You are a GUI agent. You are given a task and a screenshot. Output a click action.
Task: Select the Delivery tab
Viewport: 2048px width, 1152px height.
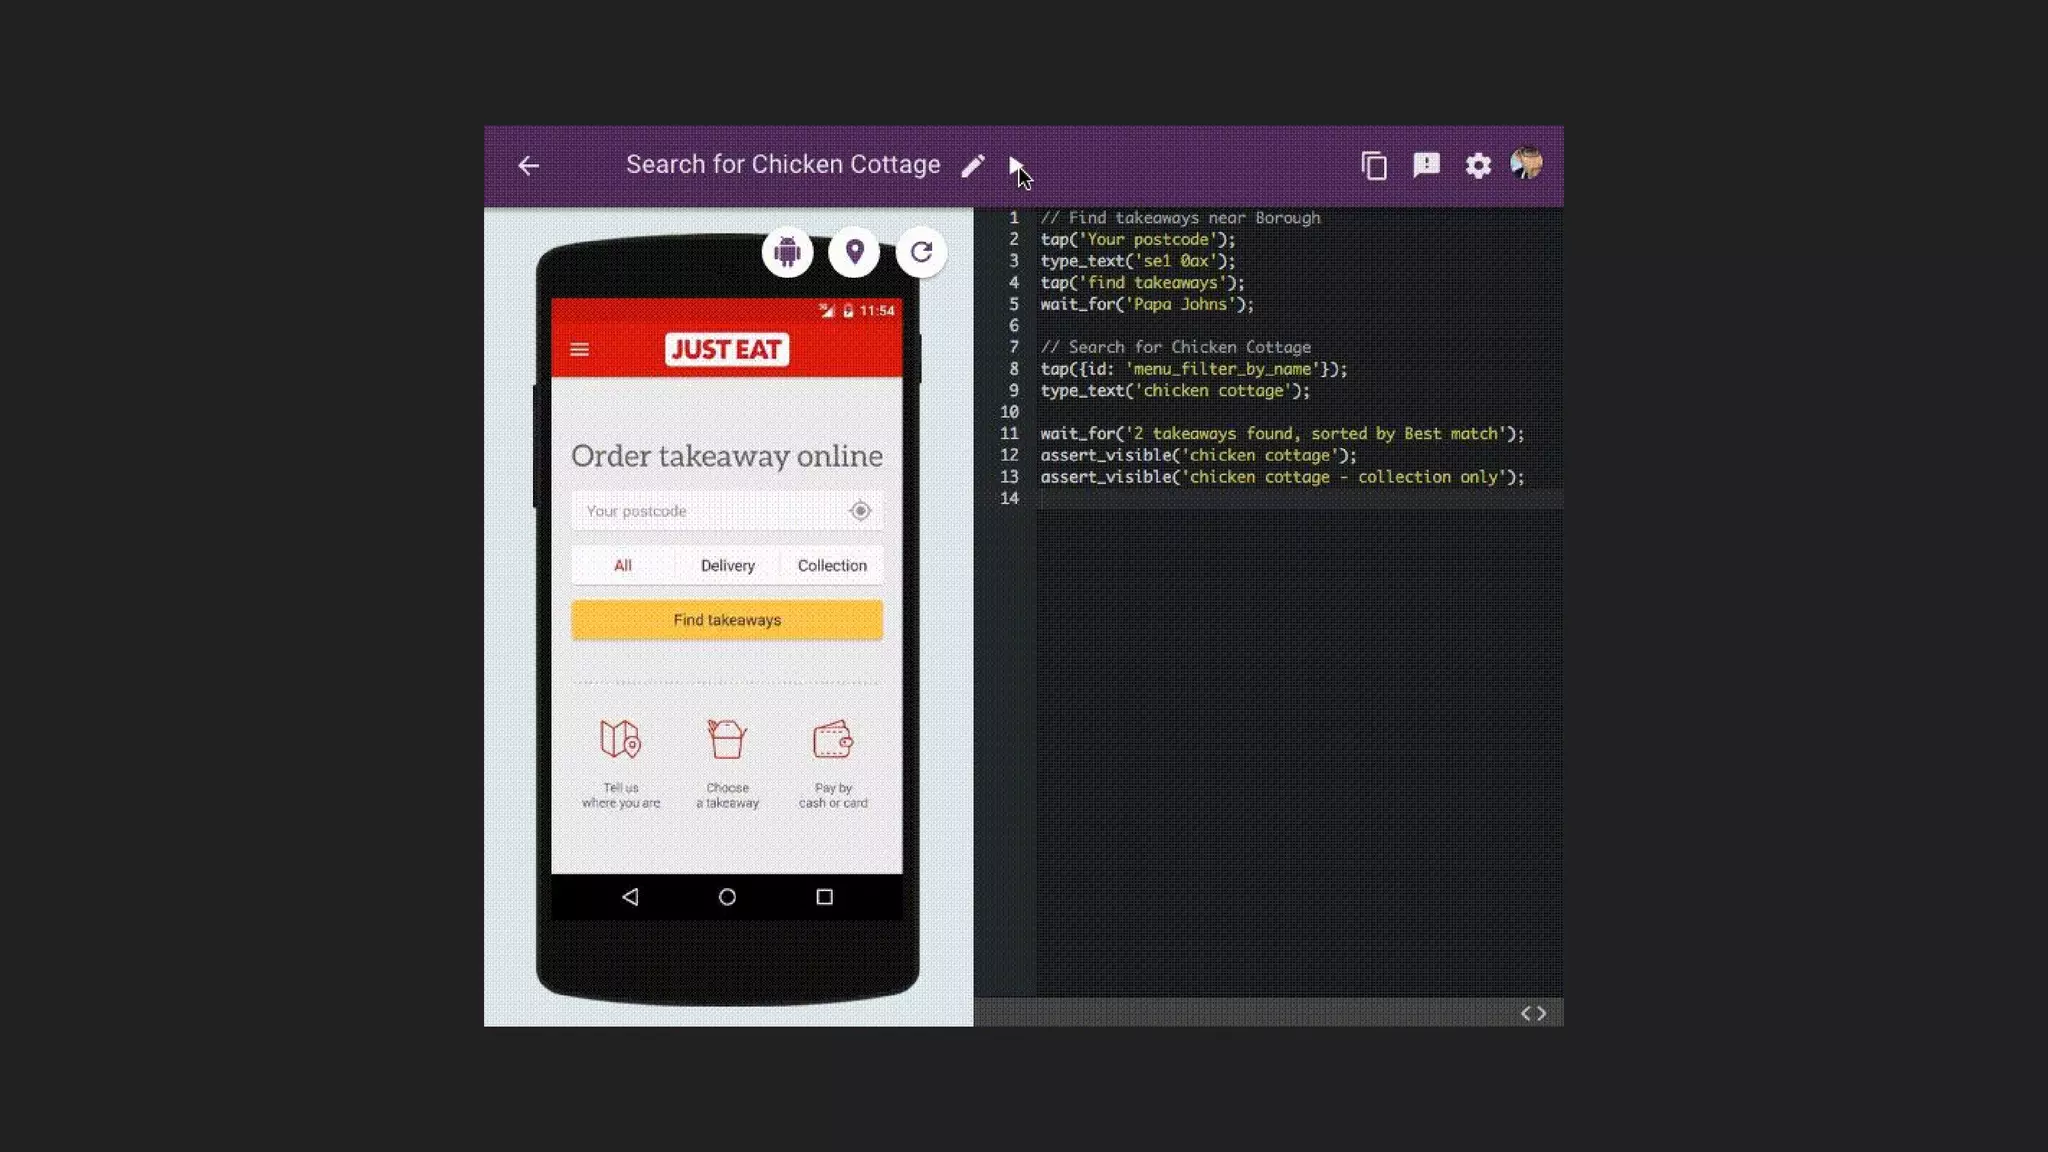pos(727,566)
